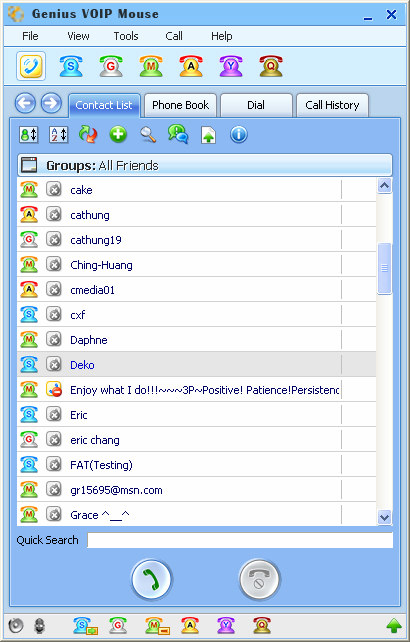The height and width of the screenshot is (642, 410).
Task: Open the Tools menu
Action: pyautogui.click(x=126, y=36)
